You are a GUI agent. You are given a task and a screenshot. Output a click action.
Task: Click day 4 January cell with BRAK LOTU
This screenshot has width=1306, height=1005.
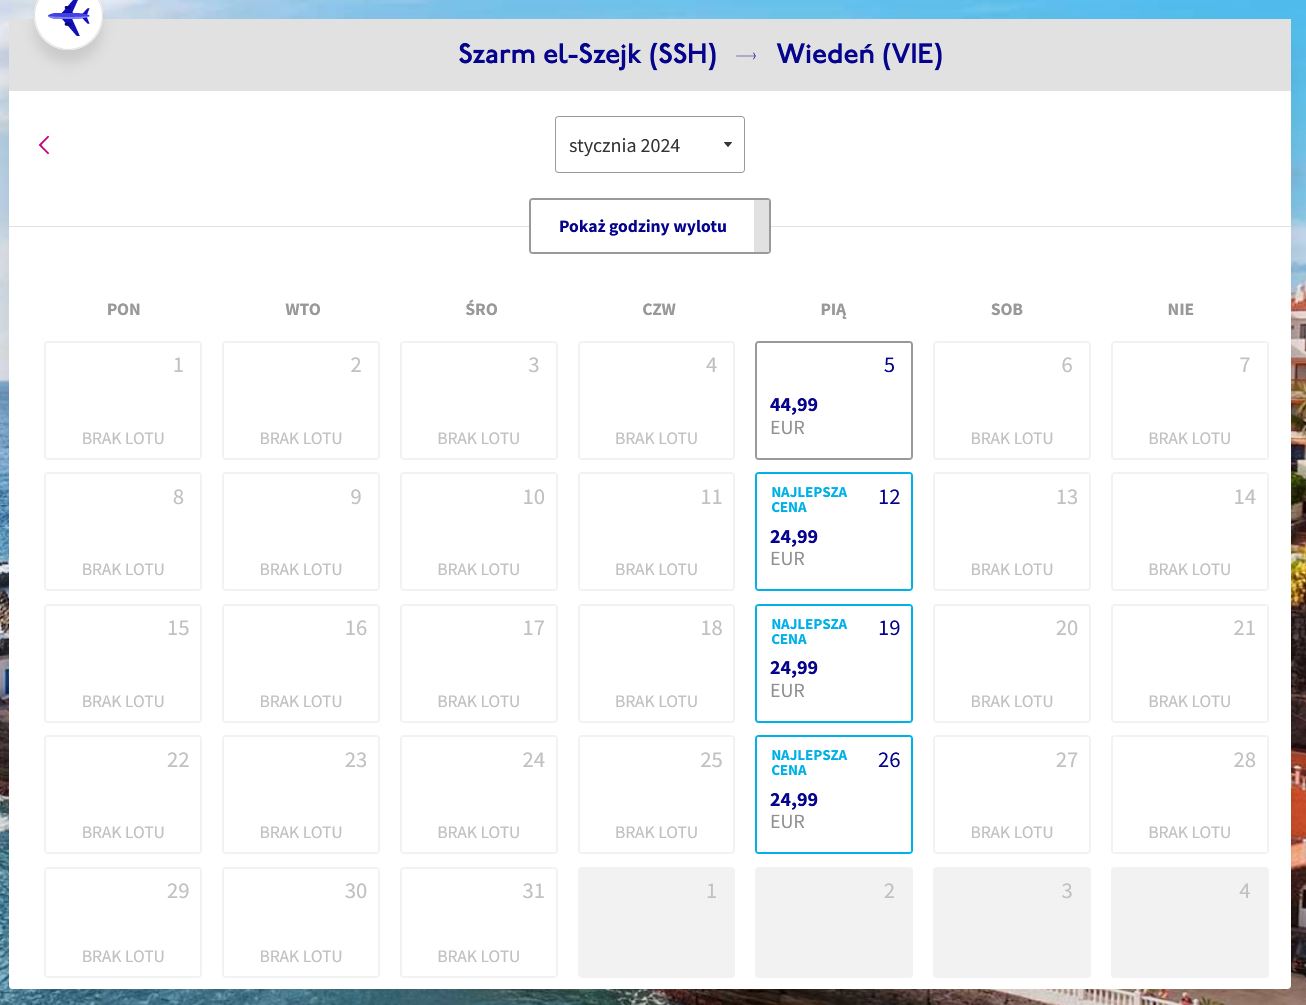656,400
